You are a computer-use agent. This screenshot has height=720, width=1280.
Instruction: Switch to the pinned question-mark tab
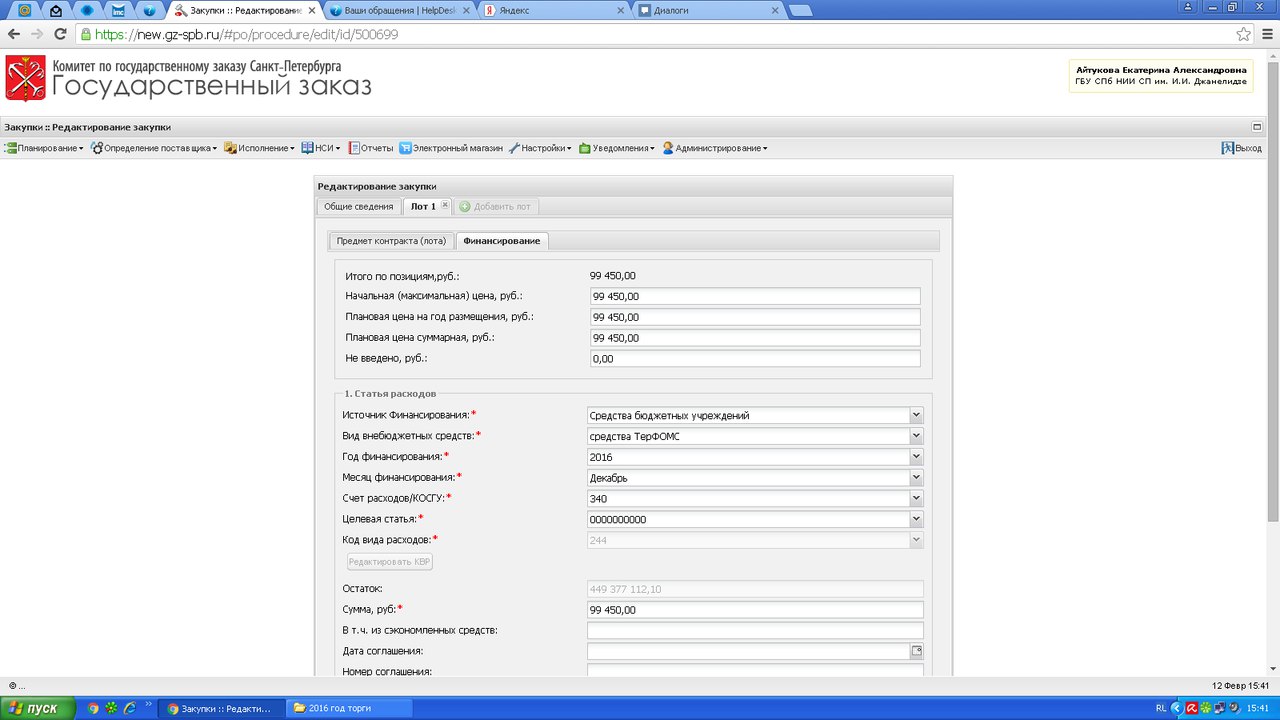[x=149, y=11]
